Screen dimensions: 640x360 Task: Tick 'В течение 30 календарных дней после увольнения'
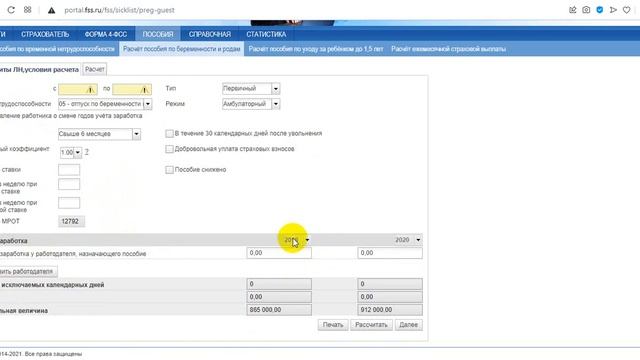pos(169,133)
